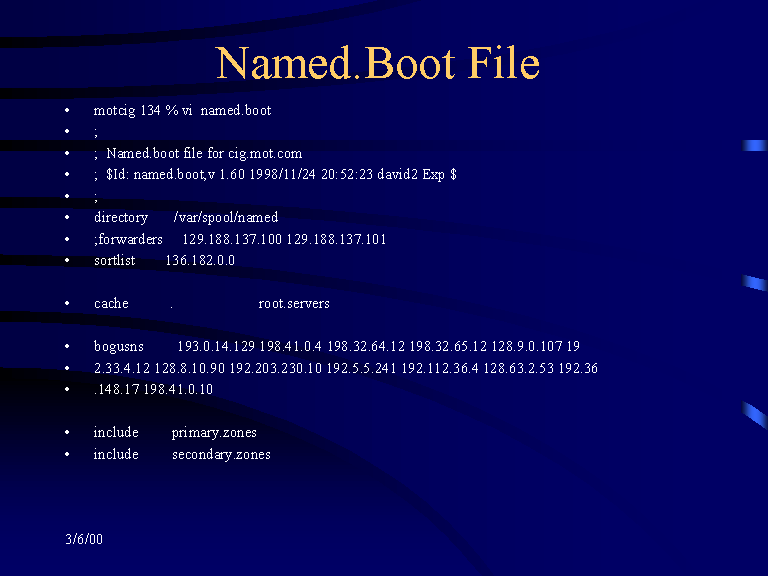Click the "Named.Boot File" slide title

378,63
